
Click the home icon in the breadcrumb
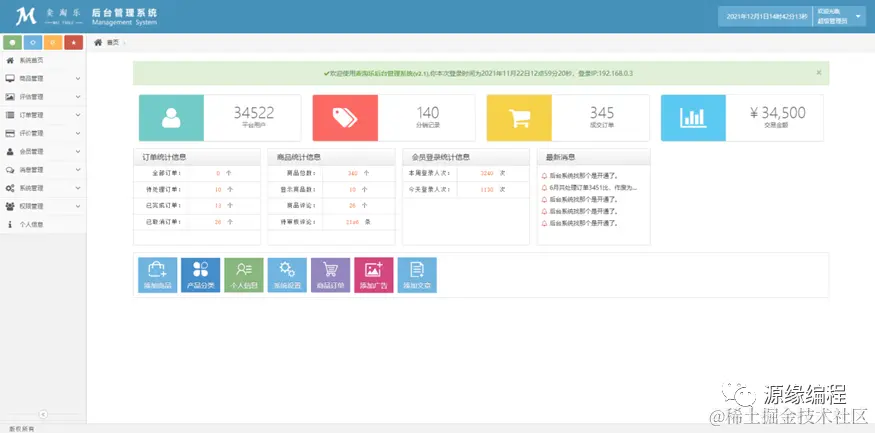pyautogui.click(x=98, y=42)
